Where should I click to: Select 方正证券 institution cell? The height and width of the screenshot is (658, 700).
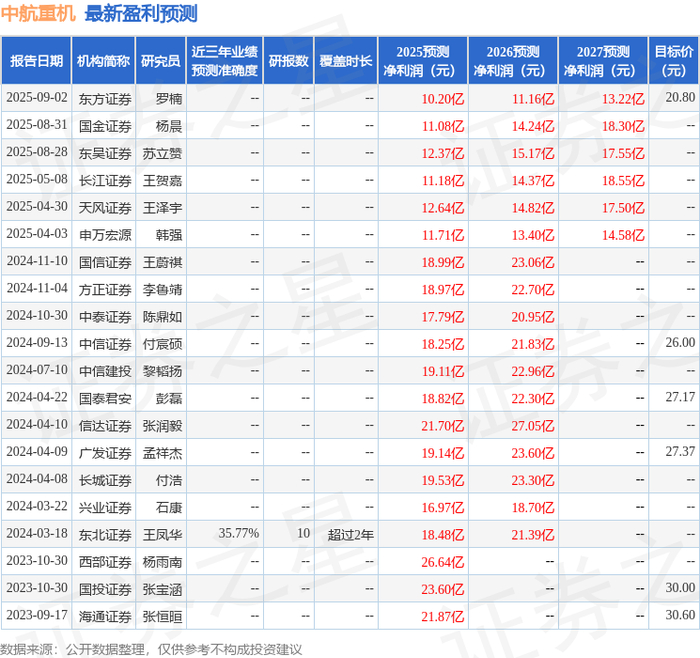tap(105, 289)
